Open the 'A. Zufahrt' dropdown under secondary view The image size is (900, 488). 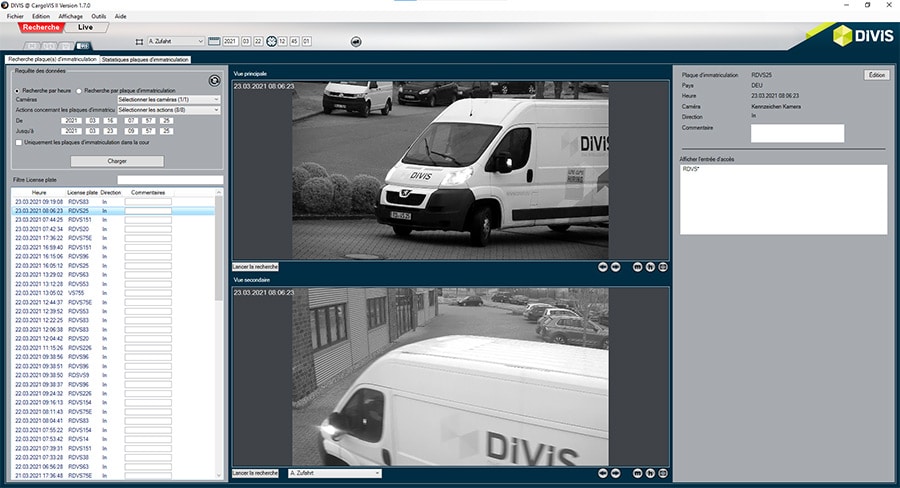pos(335,473)
